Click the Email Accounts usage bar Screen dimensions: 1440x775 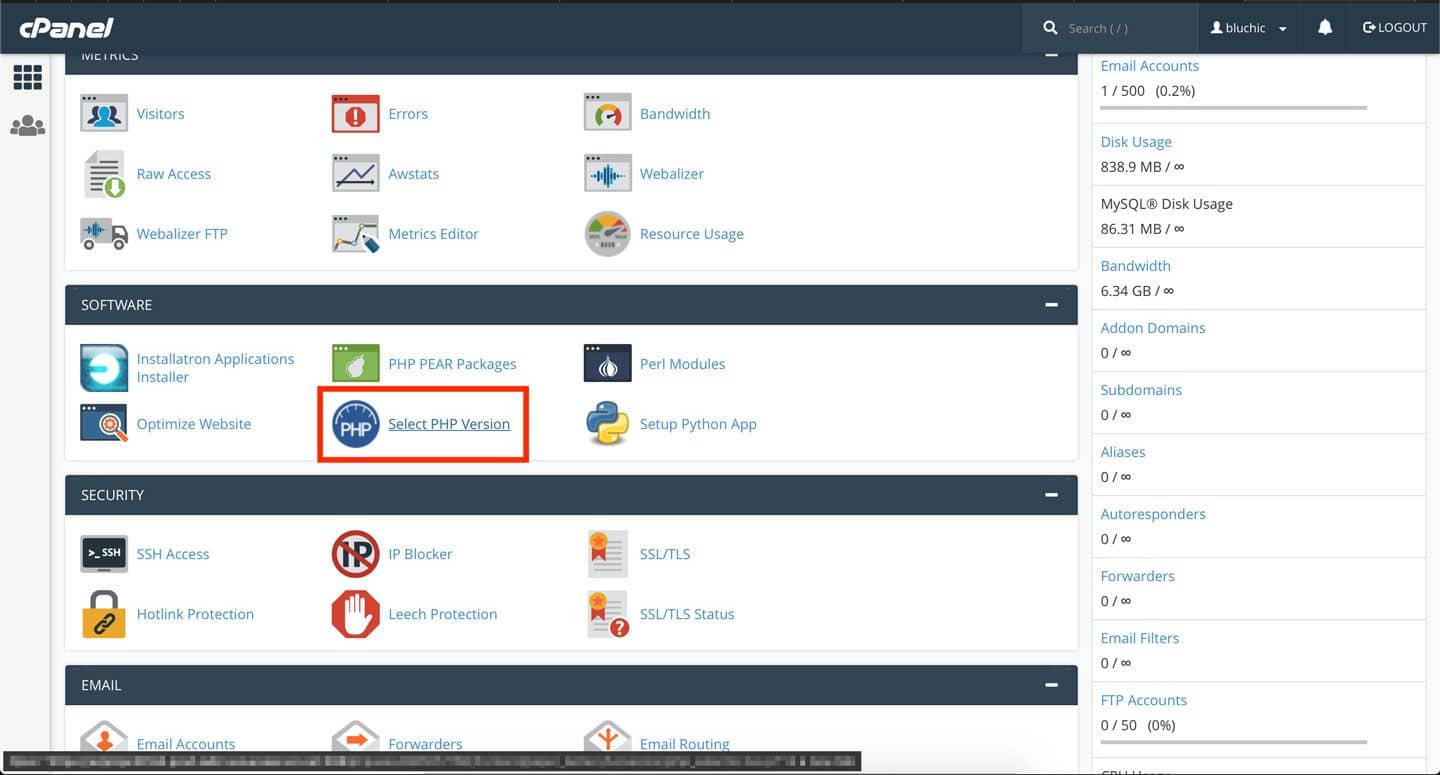tap(1232, 107)
